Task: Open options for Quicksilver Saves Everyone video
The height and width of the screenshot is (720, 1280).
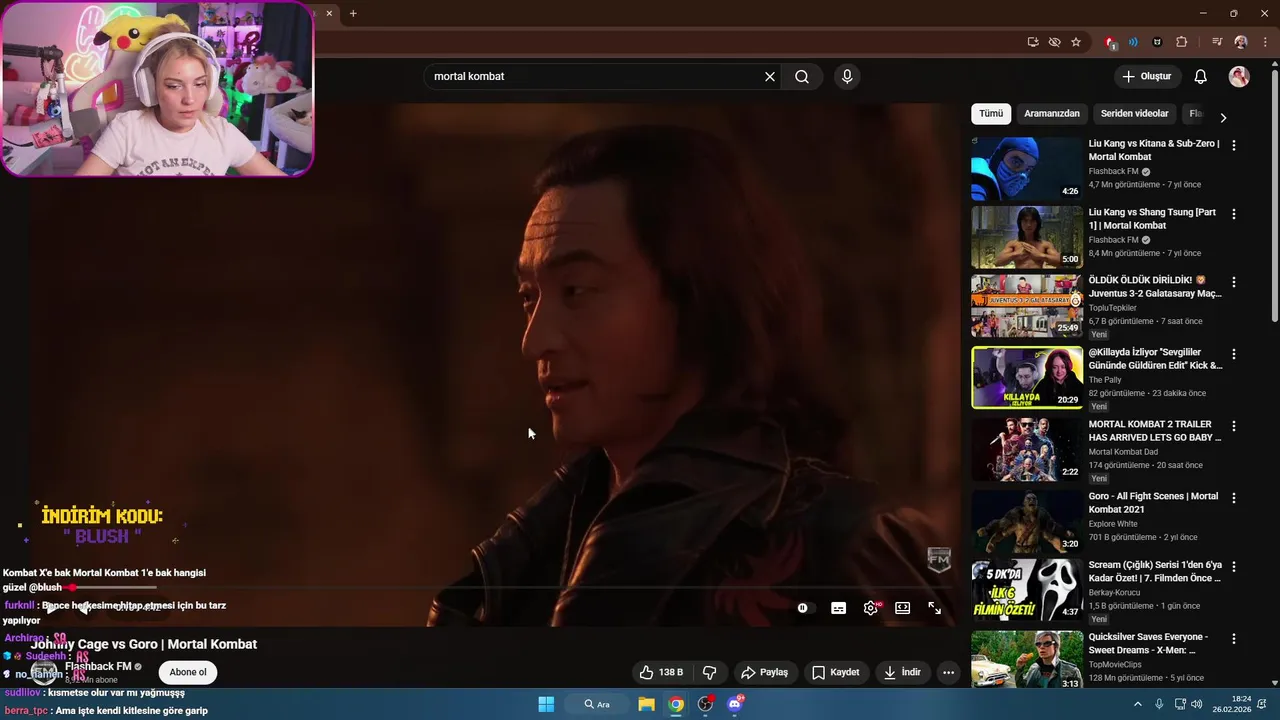Action: click(x=1233, y=638)
